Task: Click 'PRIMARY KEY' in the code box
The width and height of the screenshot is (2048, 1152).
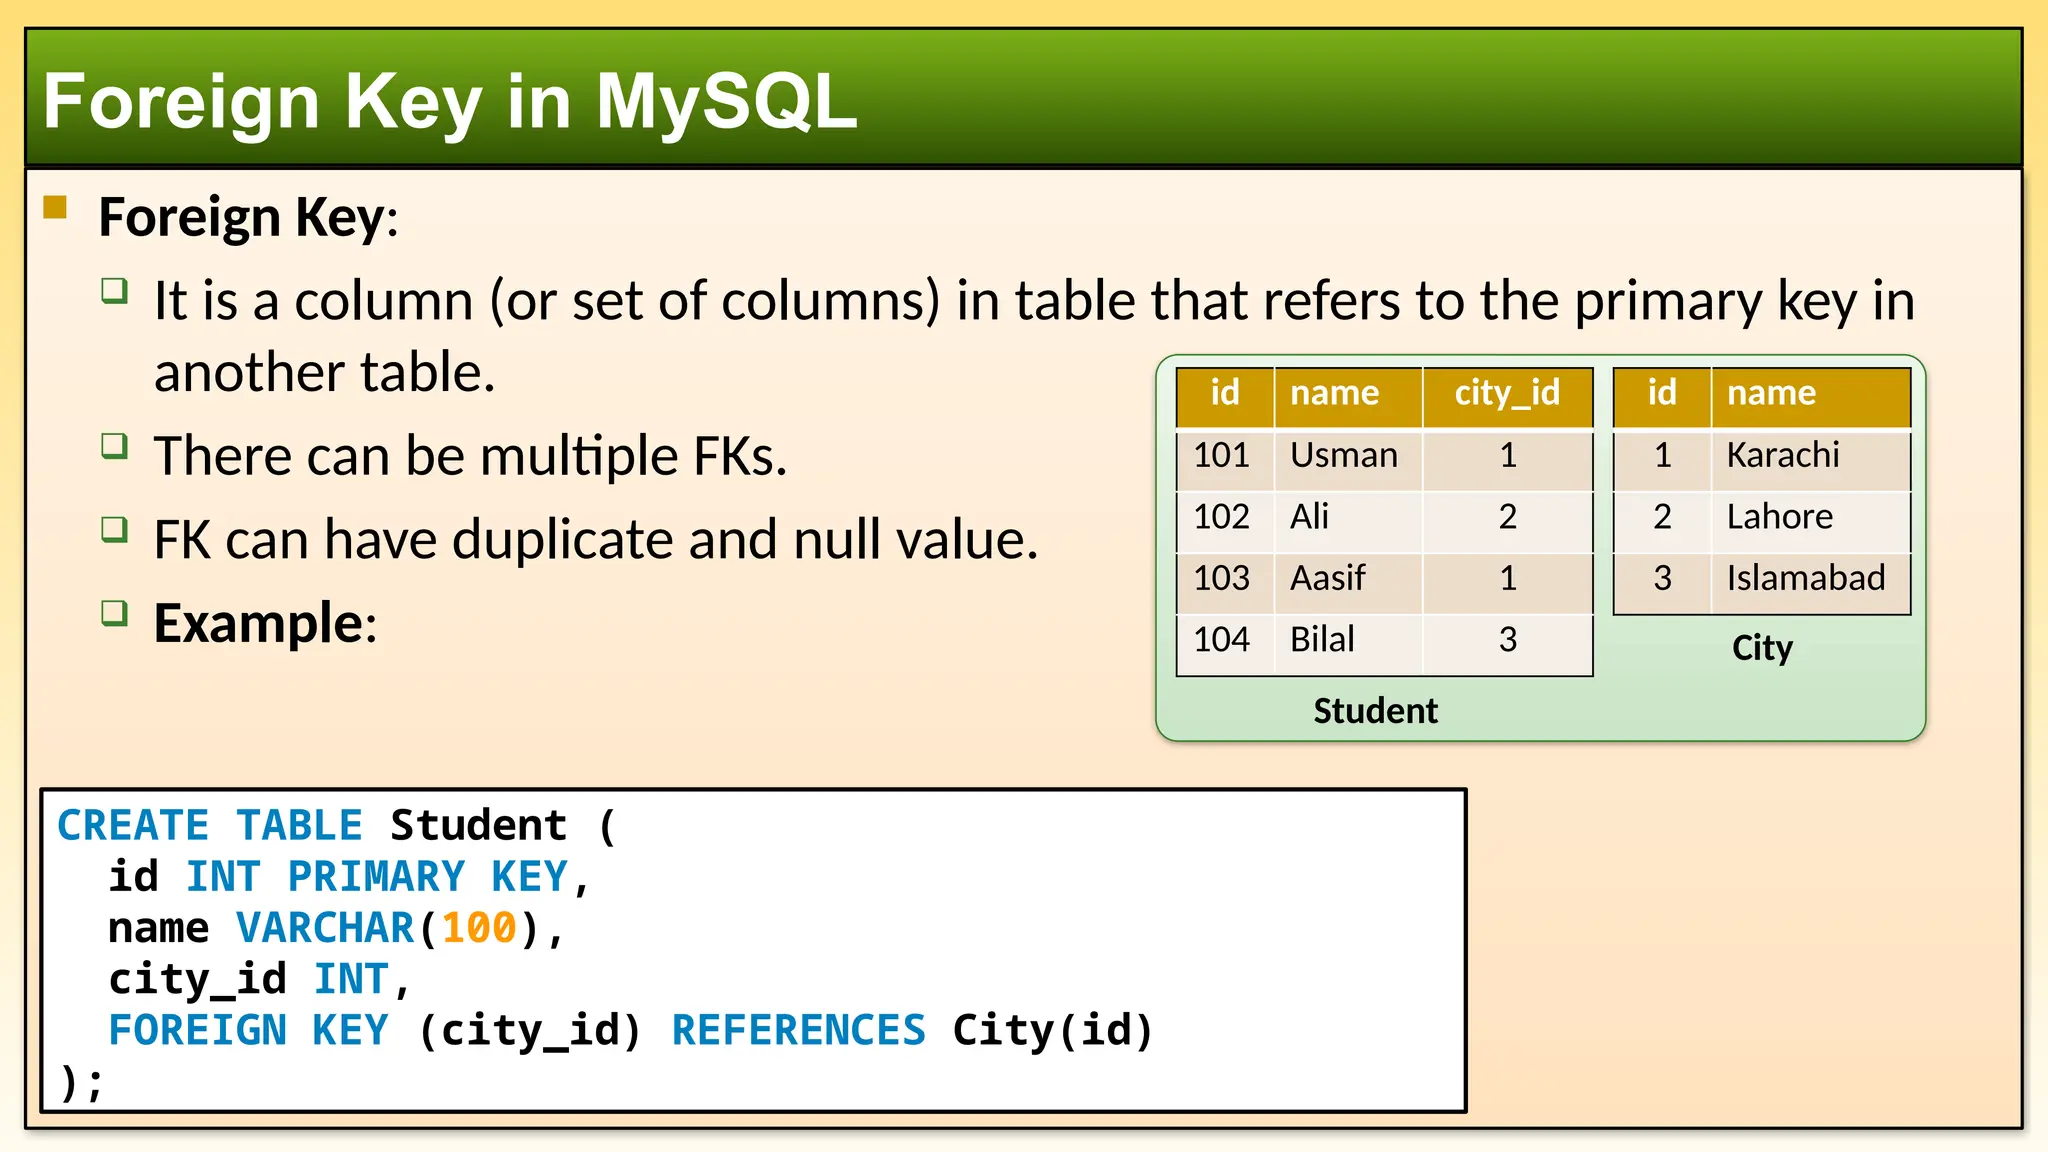Action: click(427, 877)
